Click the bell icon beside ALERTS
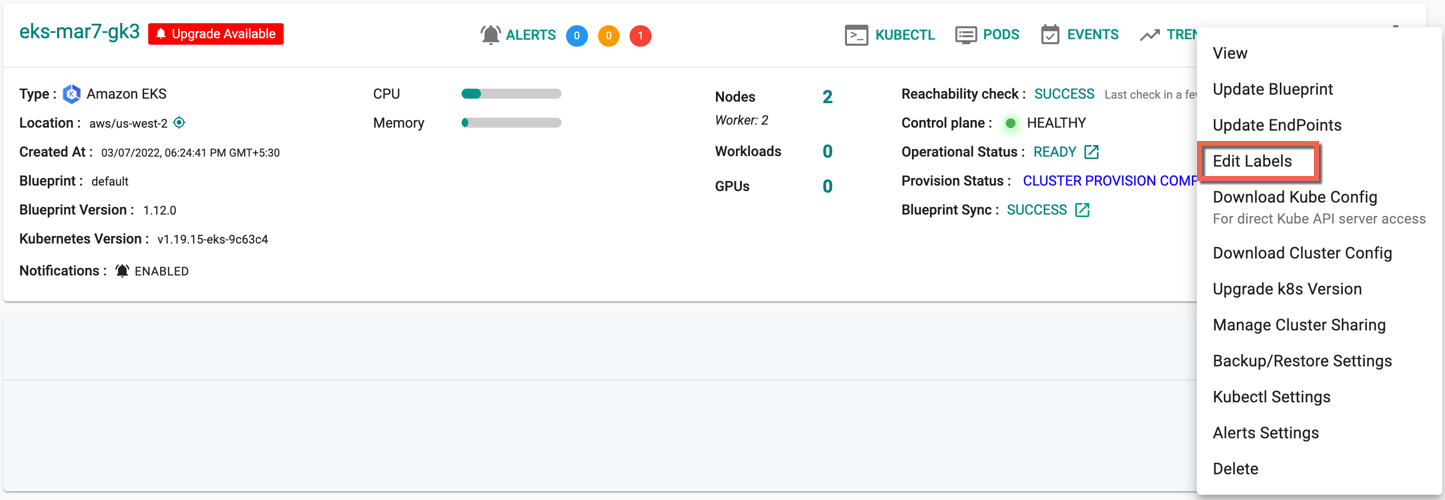Screen dimensions: 1445x500 (x=490, y=35)
